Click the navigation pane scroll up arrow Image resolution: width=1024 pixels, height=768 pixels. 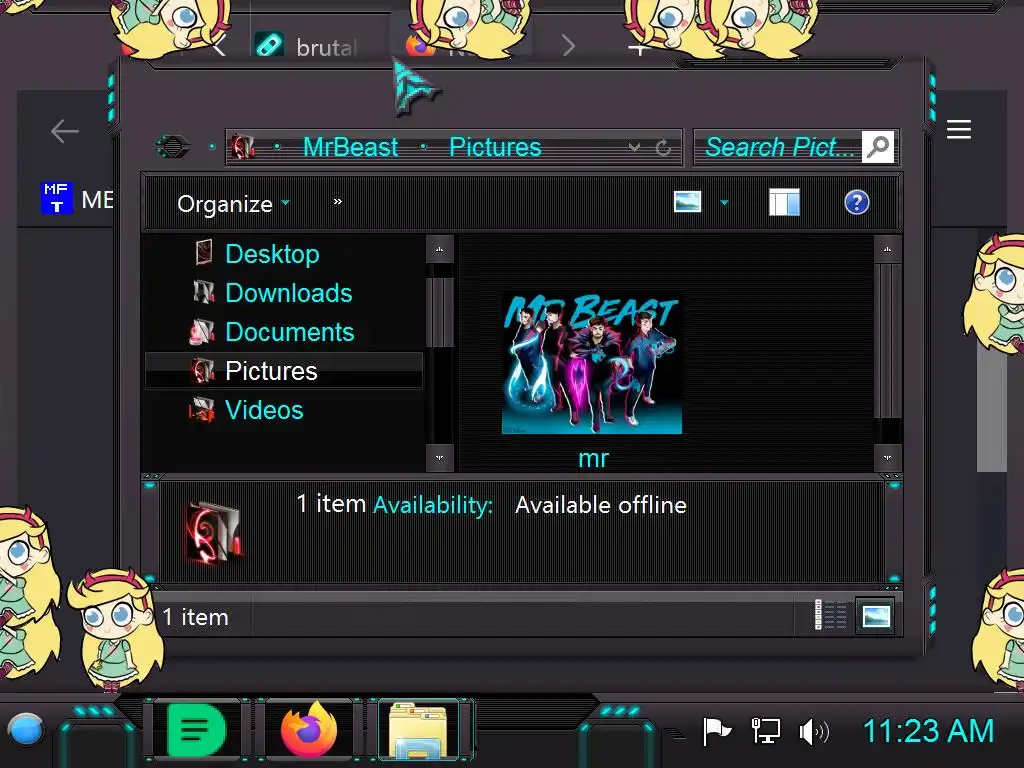pos(440,249)
